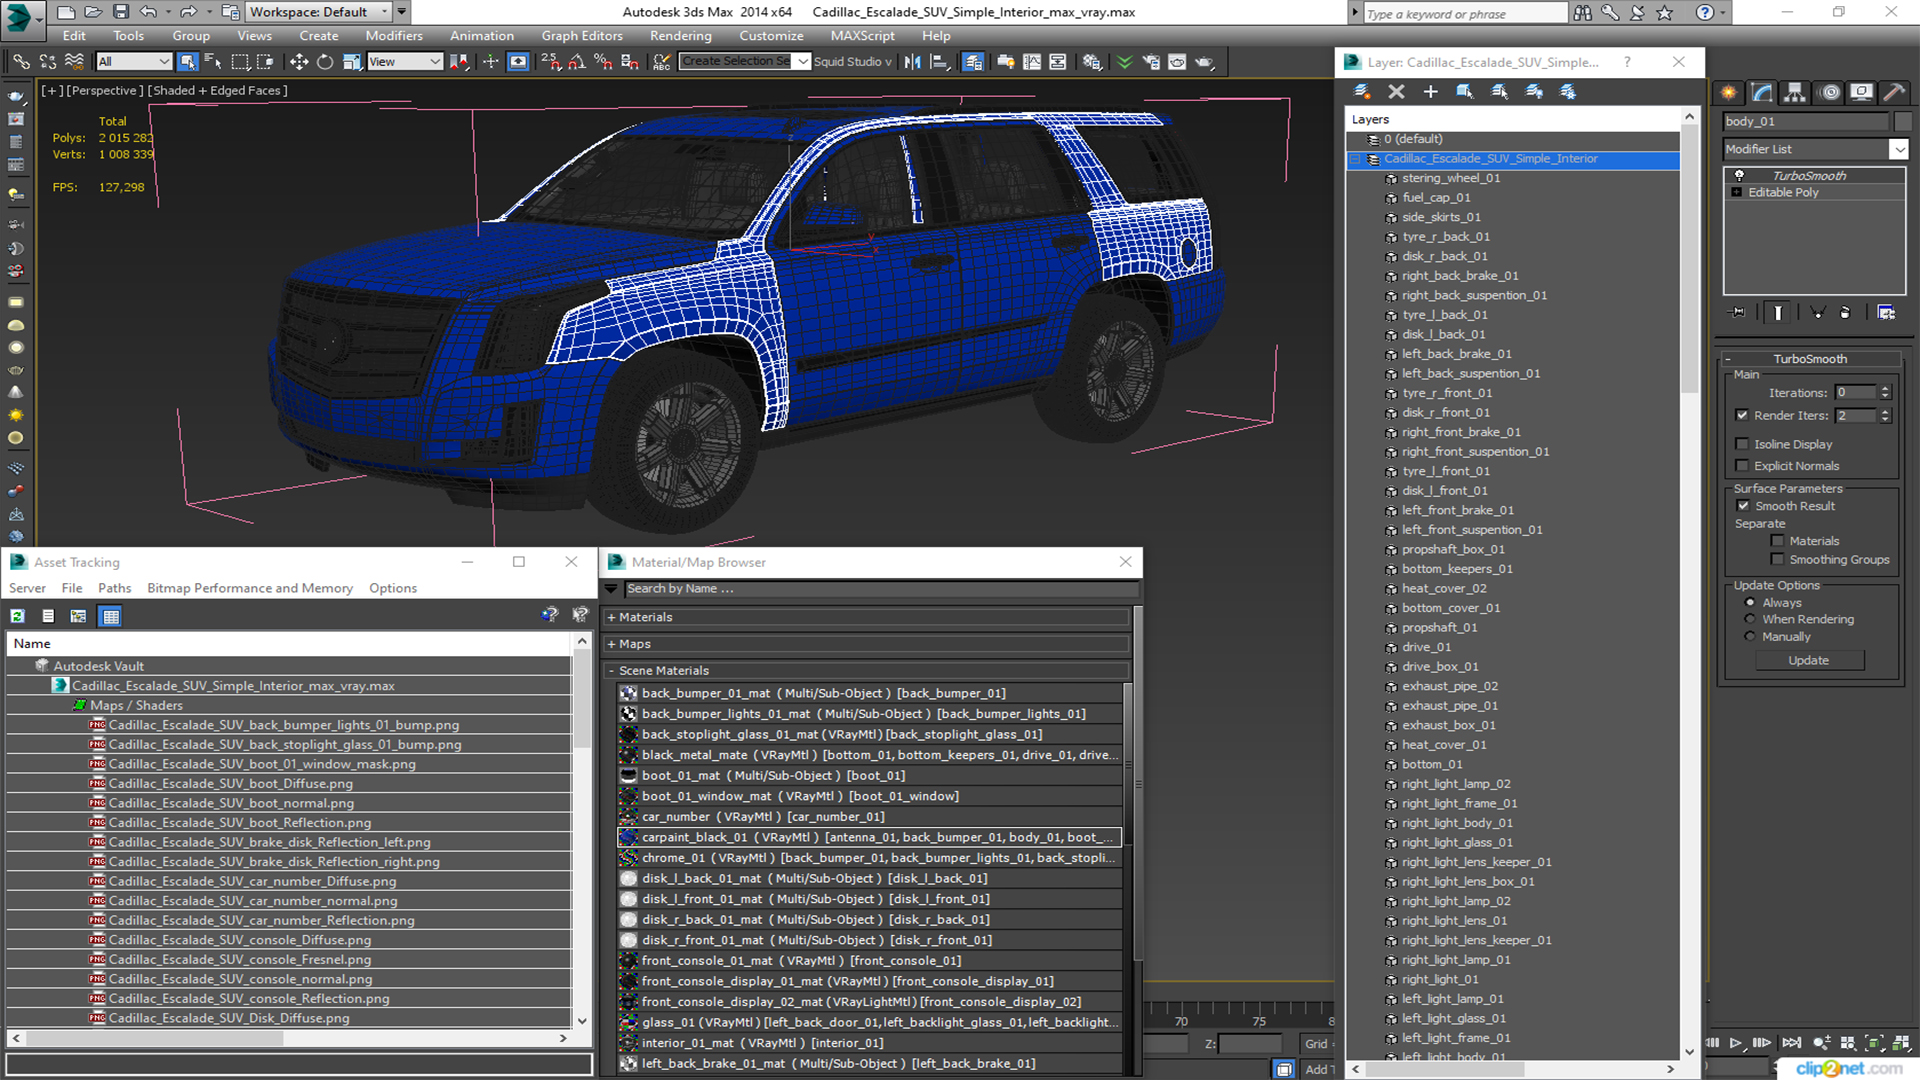
Task: Click Configure Modifier Sets icon
Action: (x=1886, y=312)
